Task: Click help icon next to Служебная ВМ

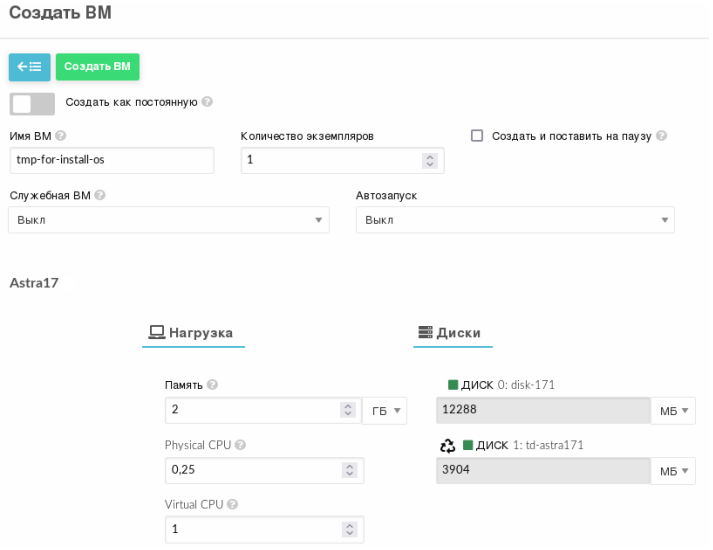Action: click(100, 196)
